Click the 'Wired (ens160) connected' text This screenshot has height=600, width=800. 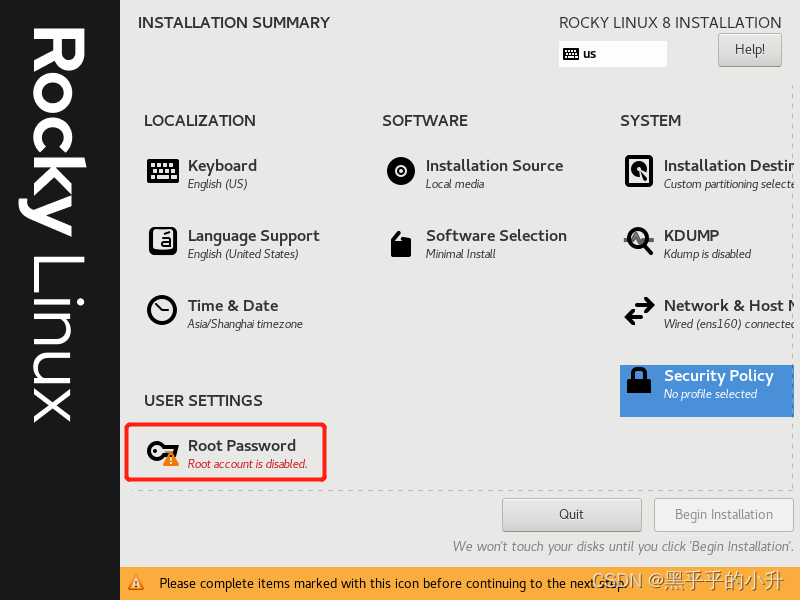tap(729, 324)
